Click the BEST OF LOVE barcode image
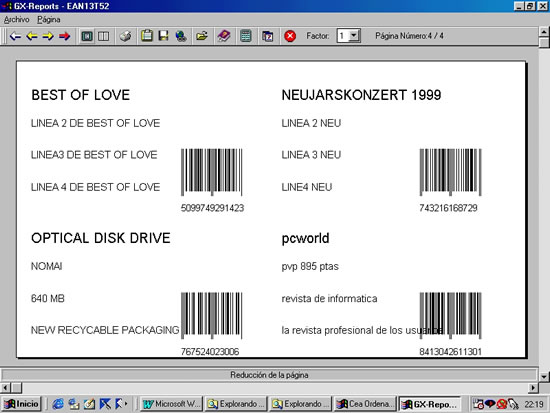 (212, 172)
